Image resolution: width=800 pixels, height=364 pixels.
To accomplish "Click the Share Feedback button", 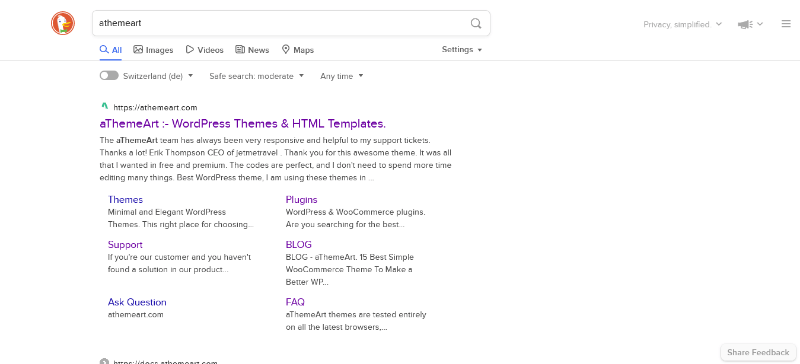I will click(758, 352).
